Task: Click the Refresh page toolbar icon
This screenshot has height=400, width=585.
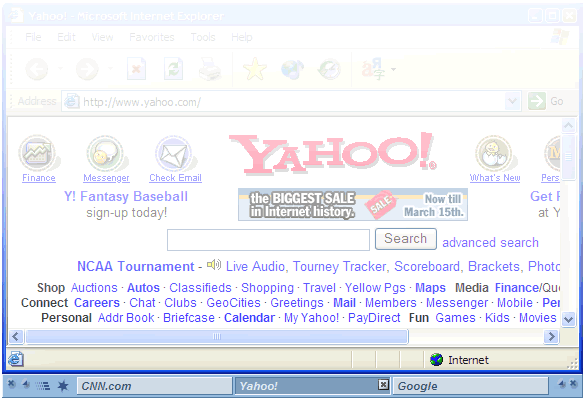Action: [x=173, y=69]
